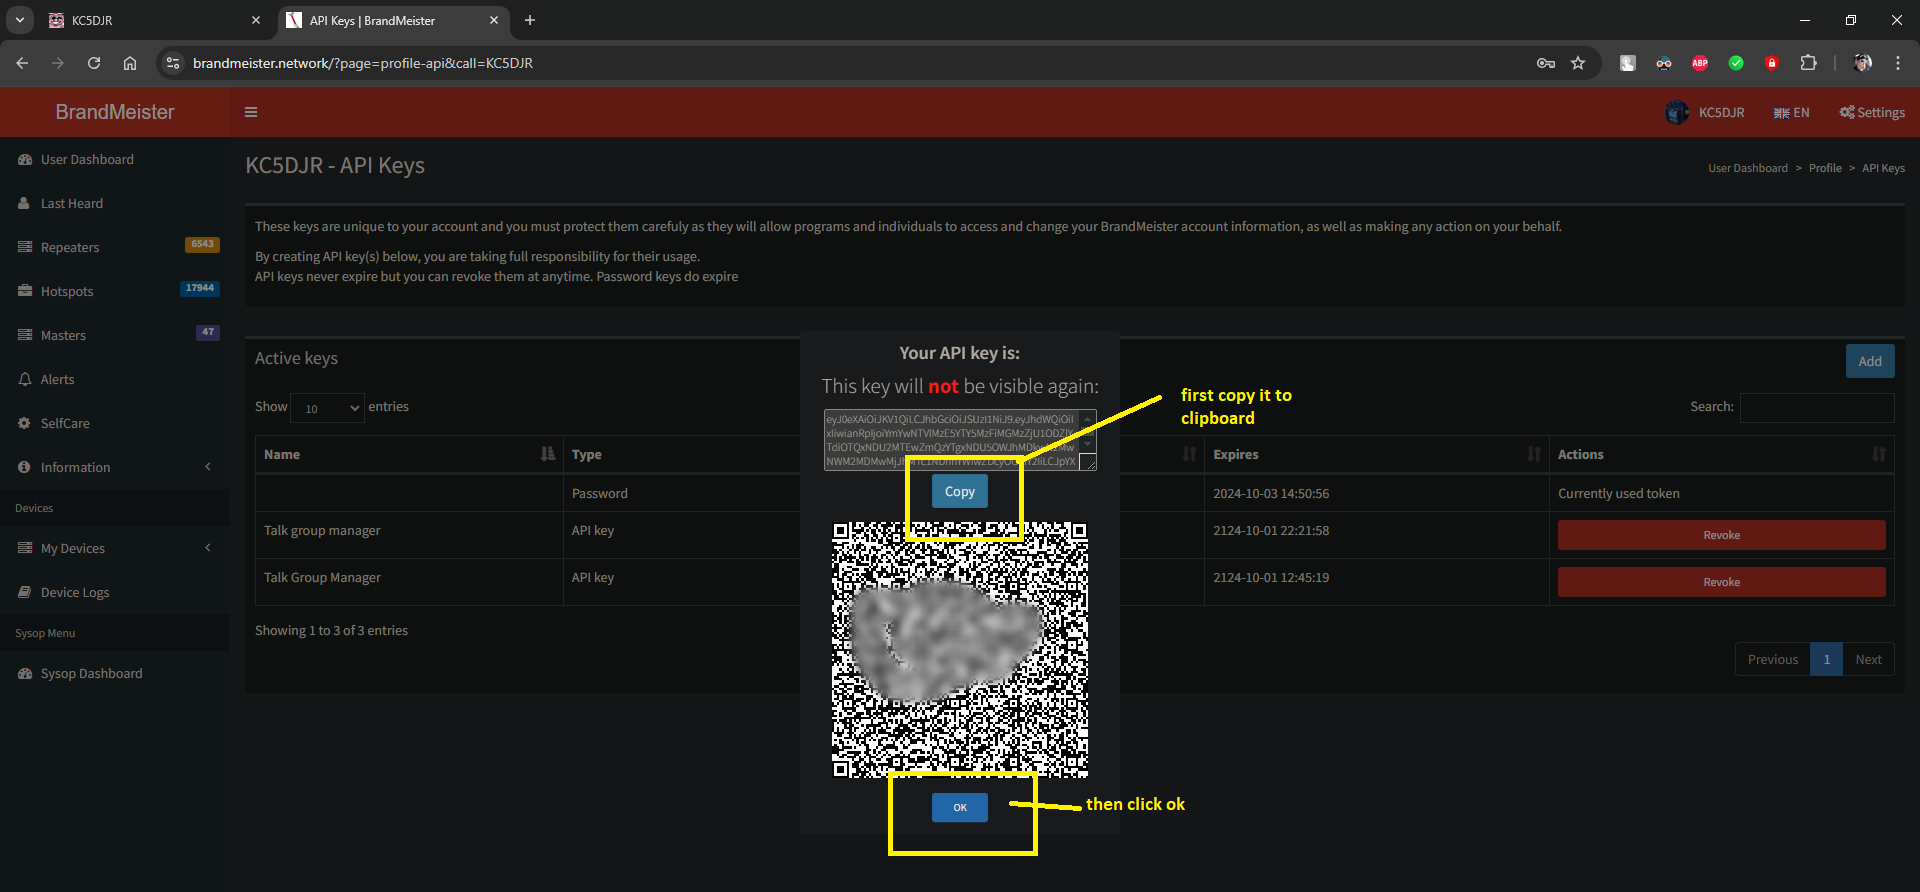Open the Settings gears in header
1920x892 pixels.
coord(1872,113)
